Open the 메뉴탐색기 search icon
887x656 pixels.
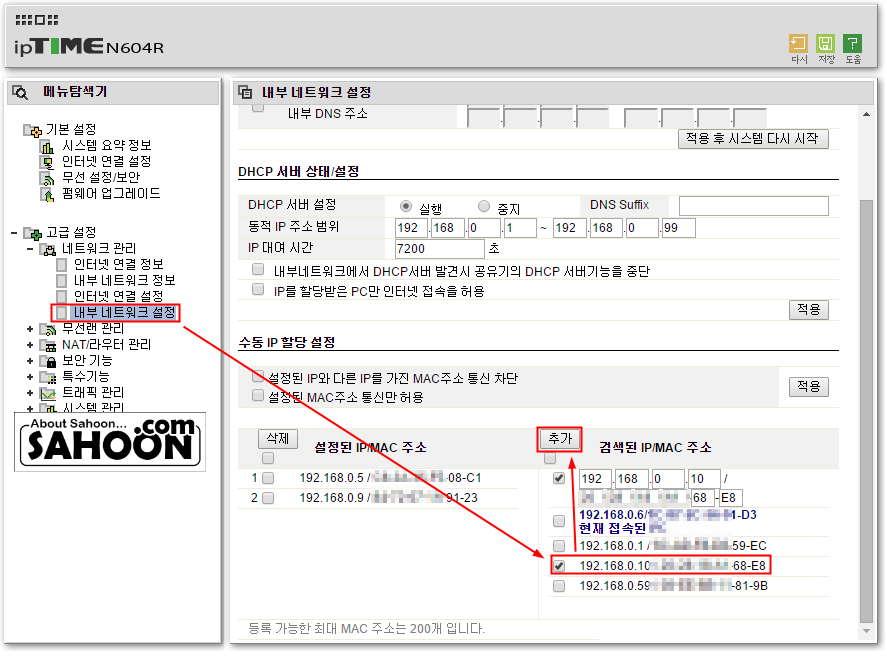pos(20,92)
